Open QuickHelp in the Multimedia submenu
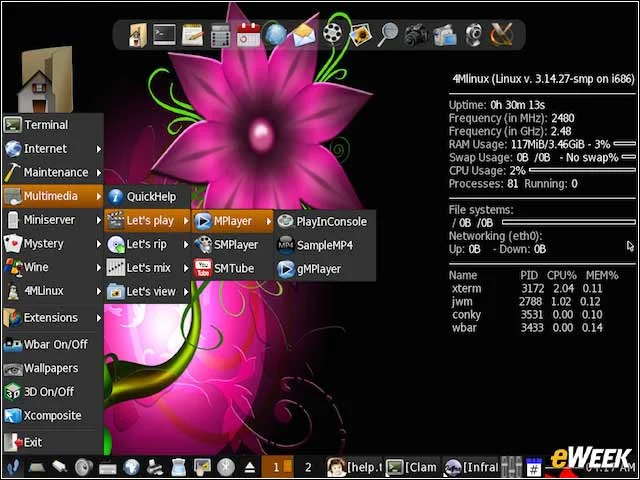This screenshot has height=480, width=640. click(148, 197)
